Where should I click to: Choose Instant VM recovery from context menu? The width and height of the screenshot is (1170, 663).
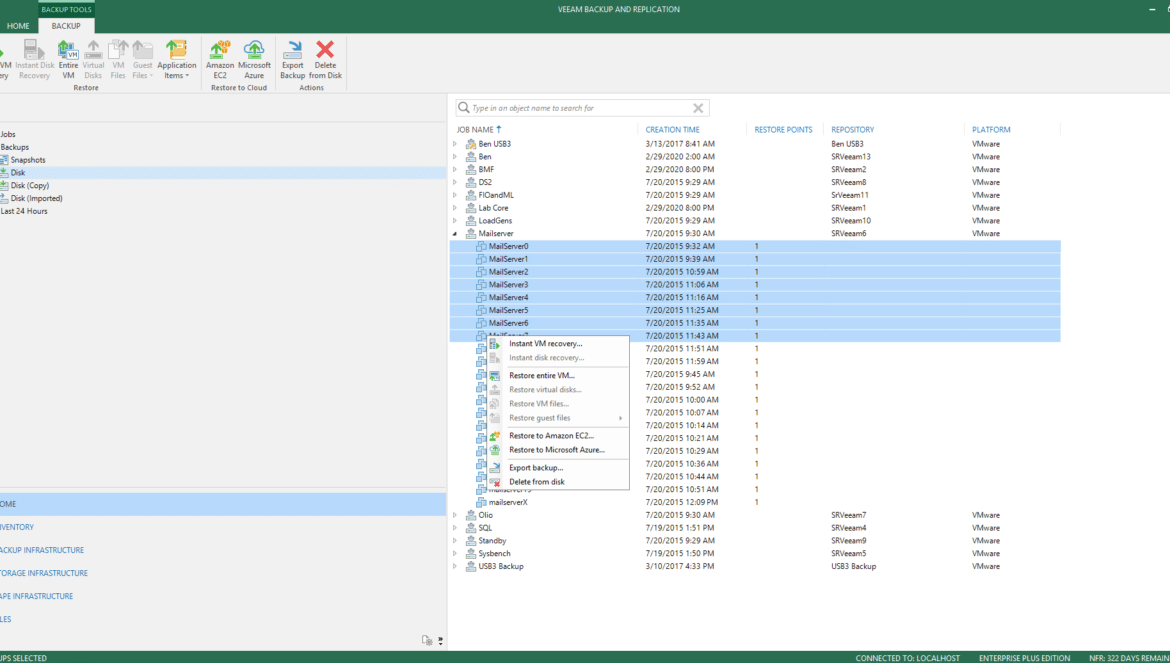557,344
